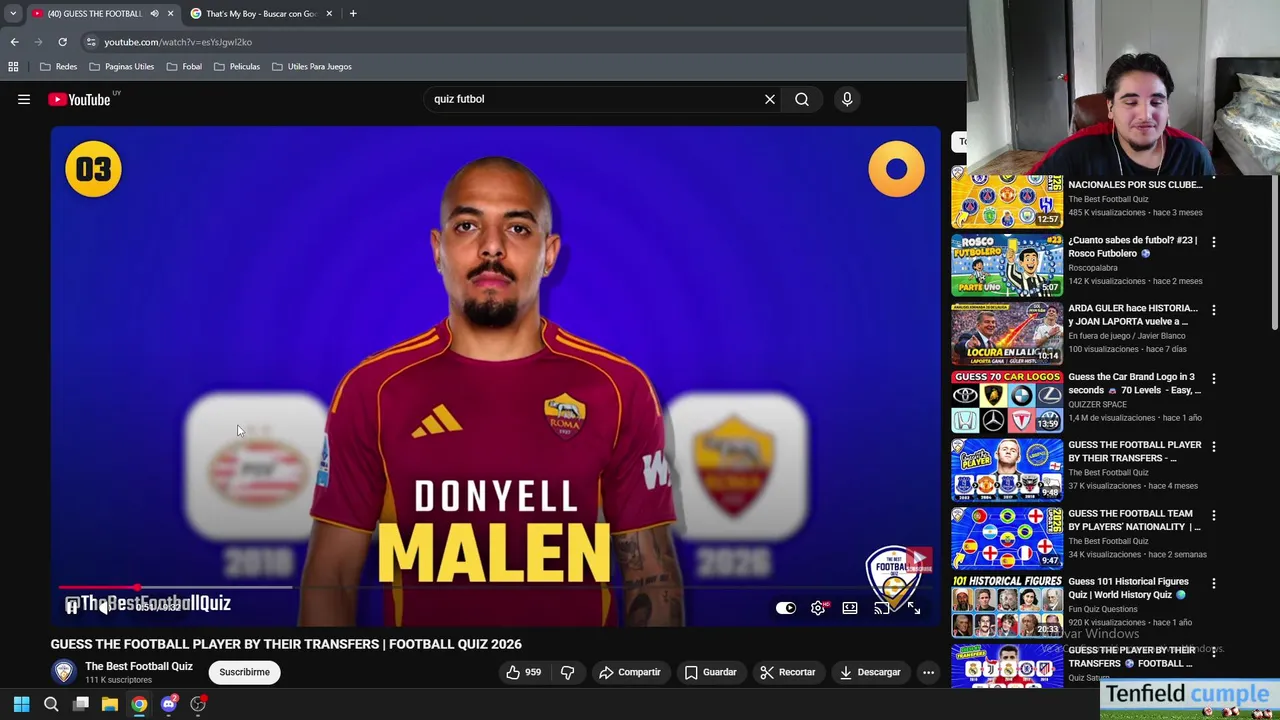Open options for PLAYERS' NATIONALITY video
Viewport: 1280px width, 720px height.
pyautogui.click(x=1213, y=515)
